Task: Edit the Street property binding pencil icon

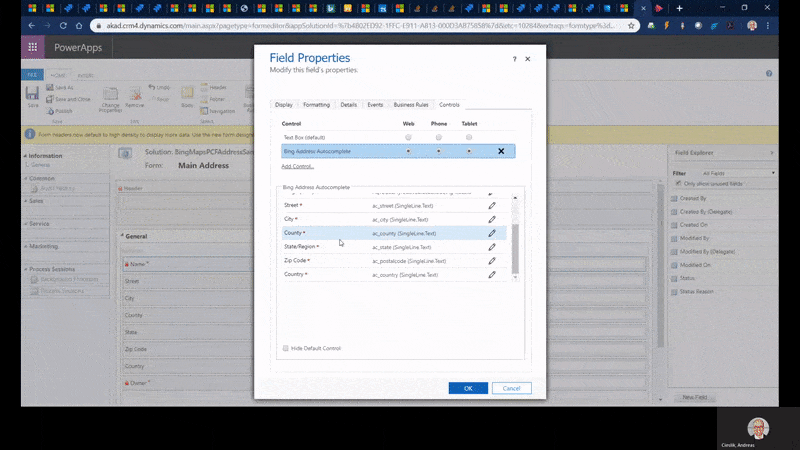Action: [492, 206]
